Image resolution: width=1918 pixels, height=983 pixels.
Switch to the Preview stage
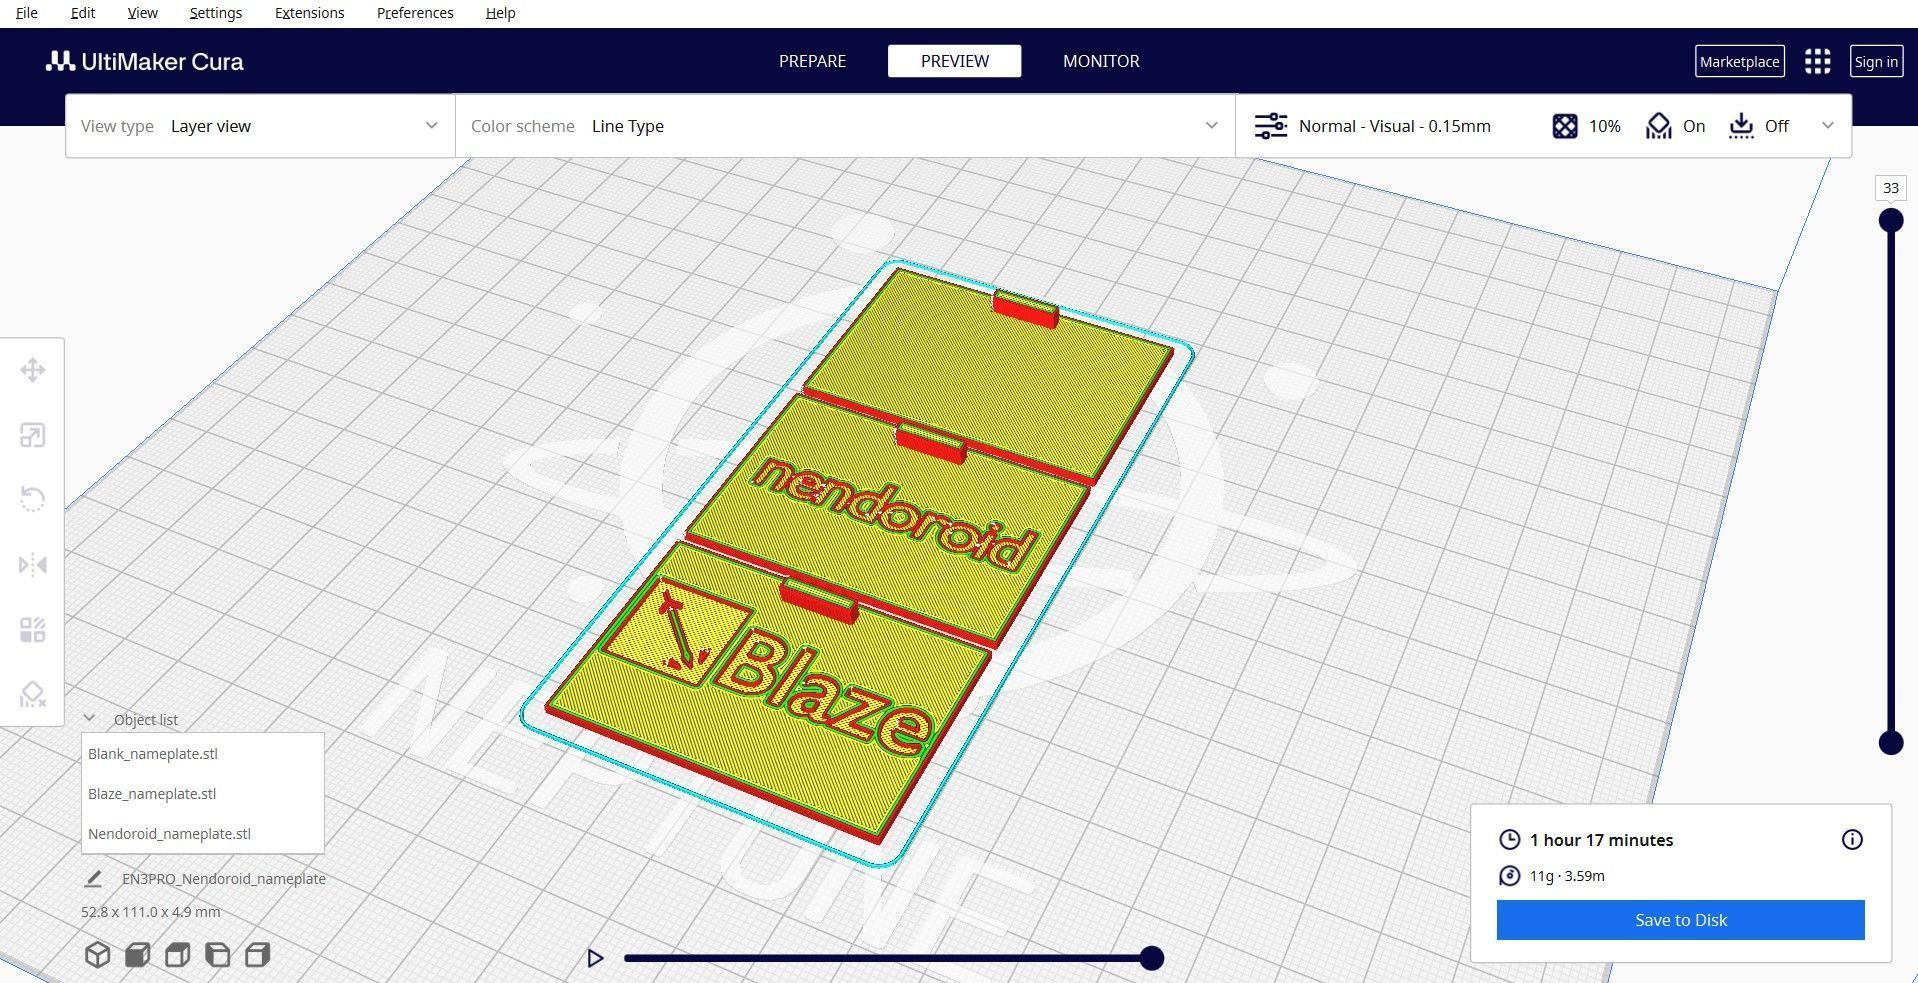(954, 61)
